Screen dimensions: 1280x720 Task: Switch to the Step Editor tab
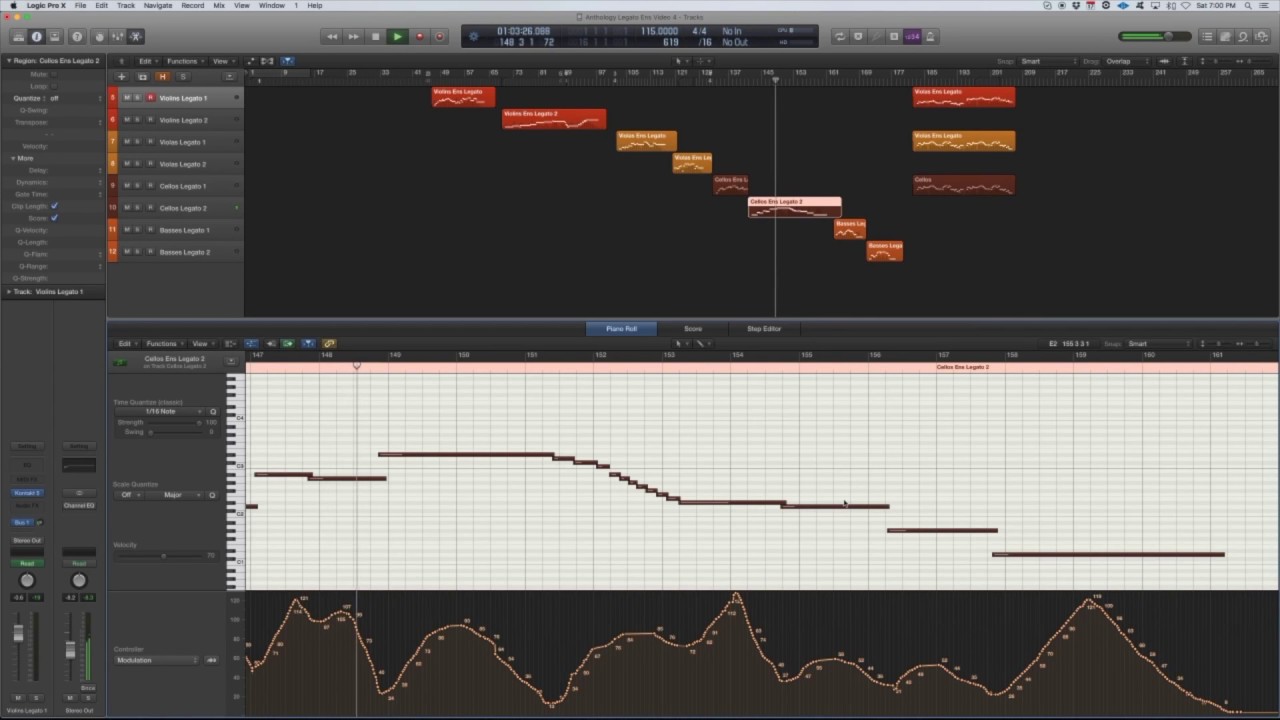tap(764, 329)
